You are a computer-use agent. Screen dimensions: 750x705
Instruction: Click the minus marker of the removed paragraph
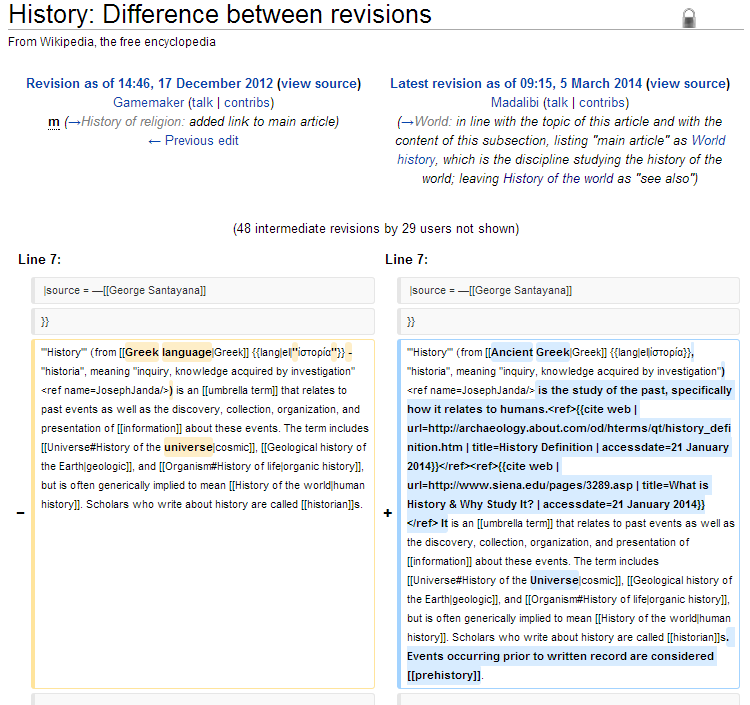coord(21,513)
